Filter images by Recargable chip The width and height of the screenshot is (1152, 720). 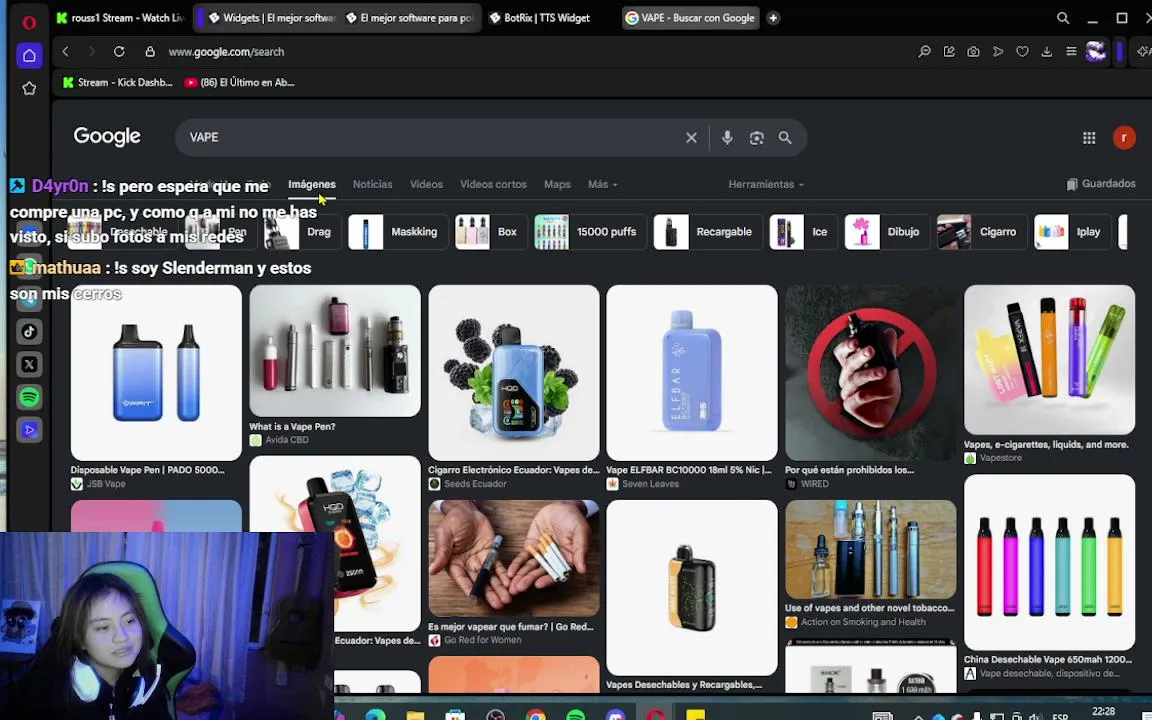(x=707, y=231)
